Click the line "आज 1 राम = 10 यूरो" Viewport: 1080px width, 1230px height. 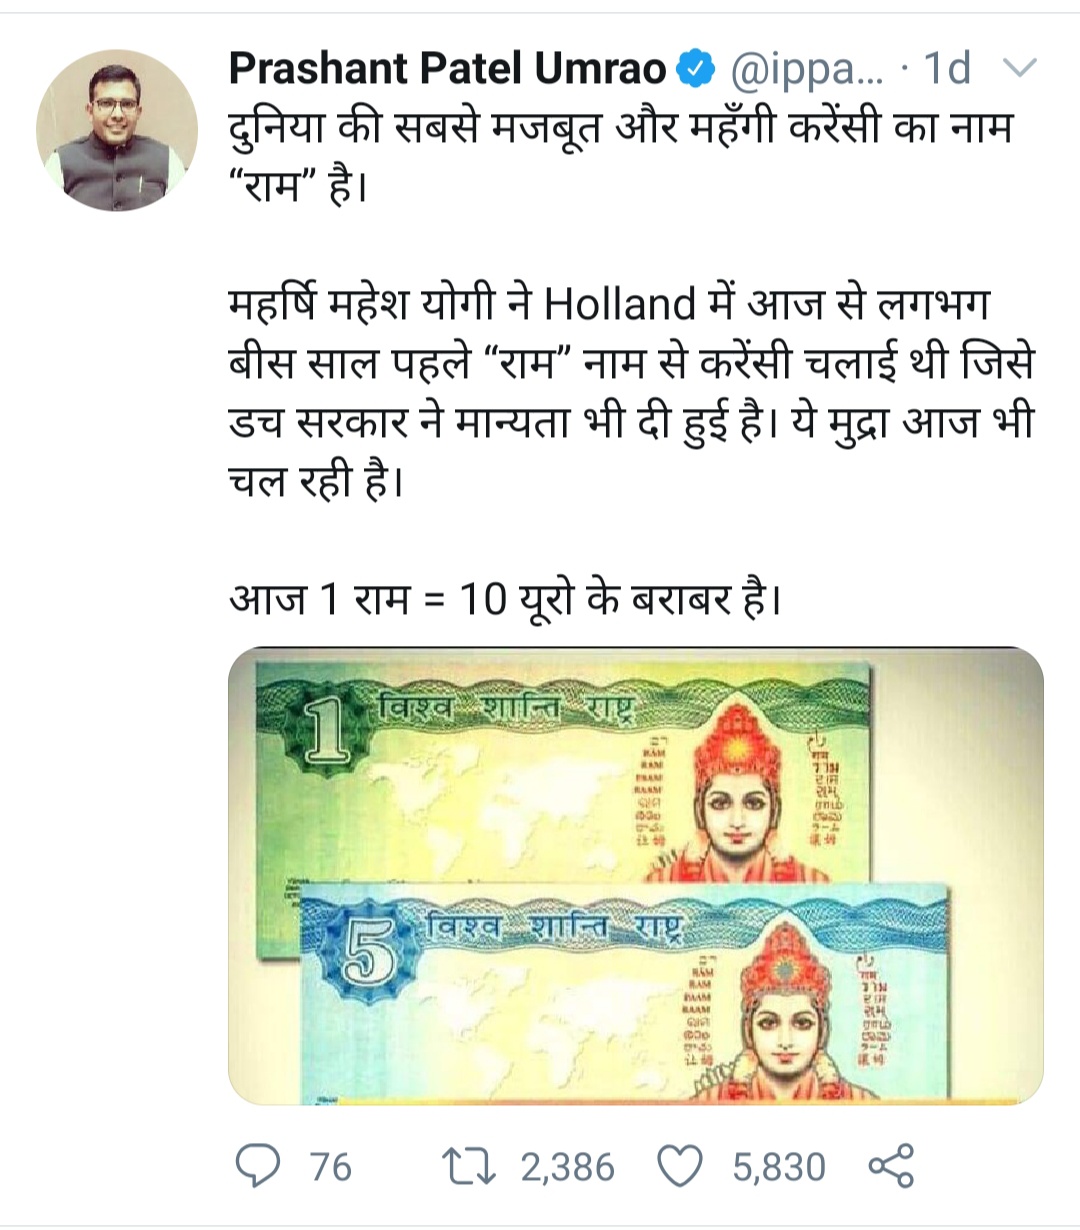504,599
